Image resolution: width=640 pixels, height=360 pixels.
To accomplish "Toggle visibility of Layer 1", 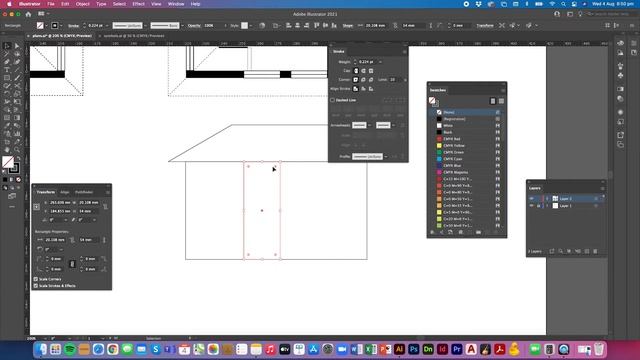I will (531, 206).
